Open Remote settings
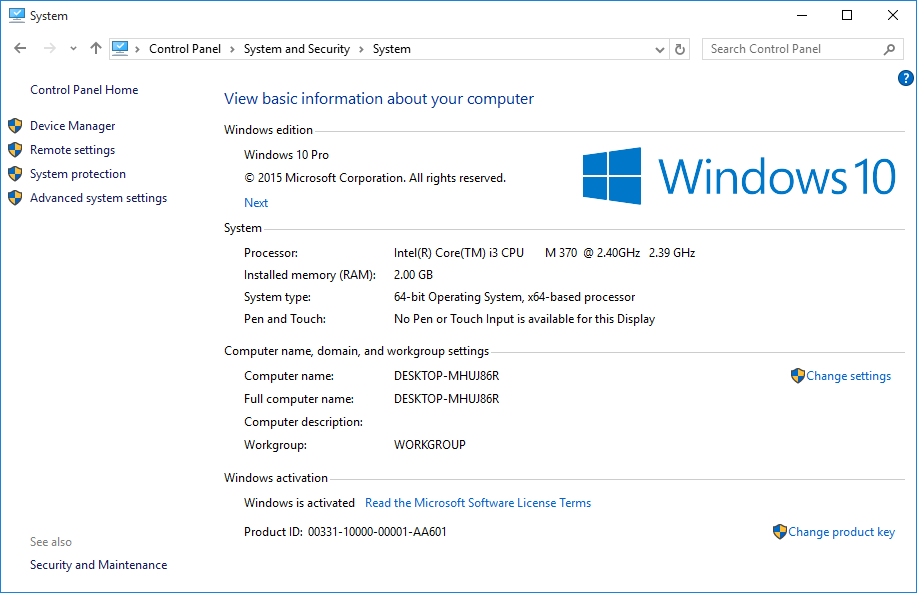The height and width of the screenshot is (593, 917). coord(72,150)
